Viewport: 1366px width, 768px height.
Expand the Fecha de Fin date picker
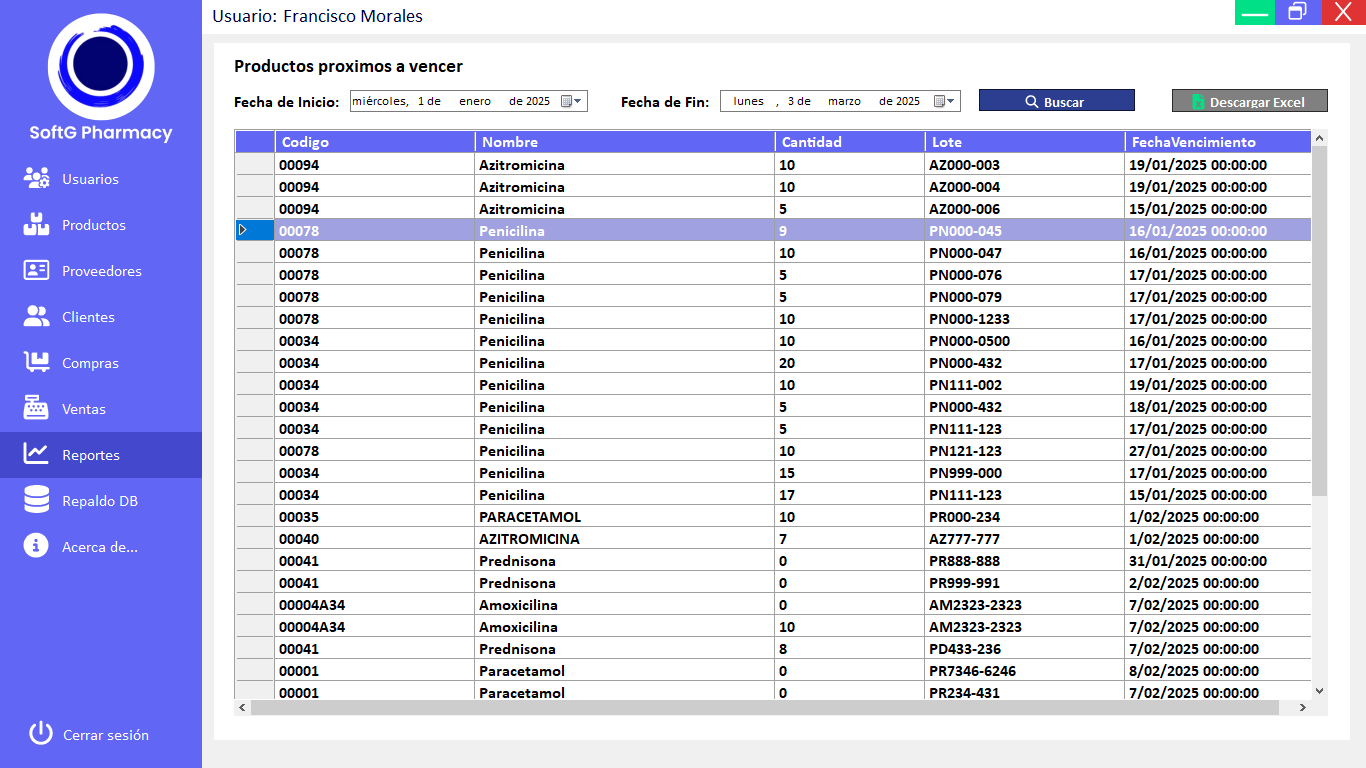click(945, 101)
